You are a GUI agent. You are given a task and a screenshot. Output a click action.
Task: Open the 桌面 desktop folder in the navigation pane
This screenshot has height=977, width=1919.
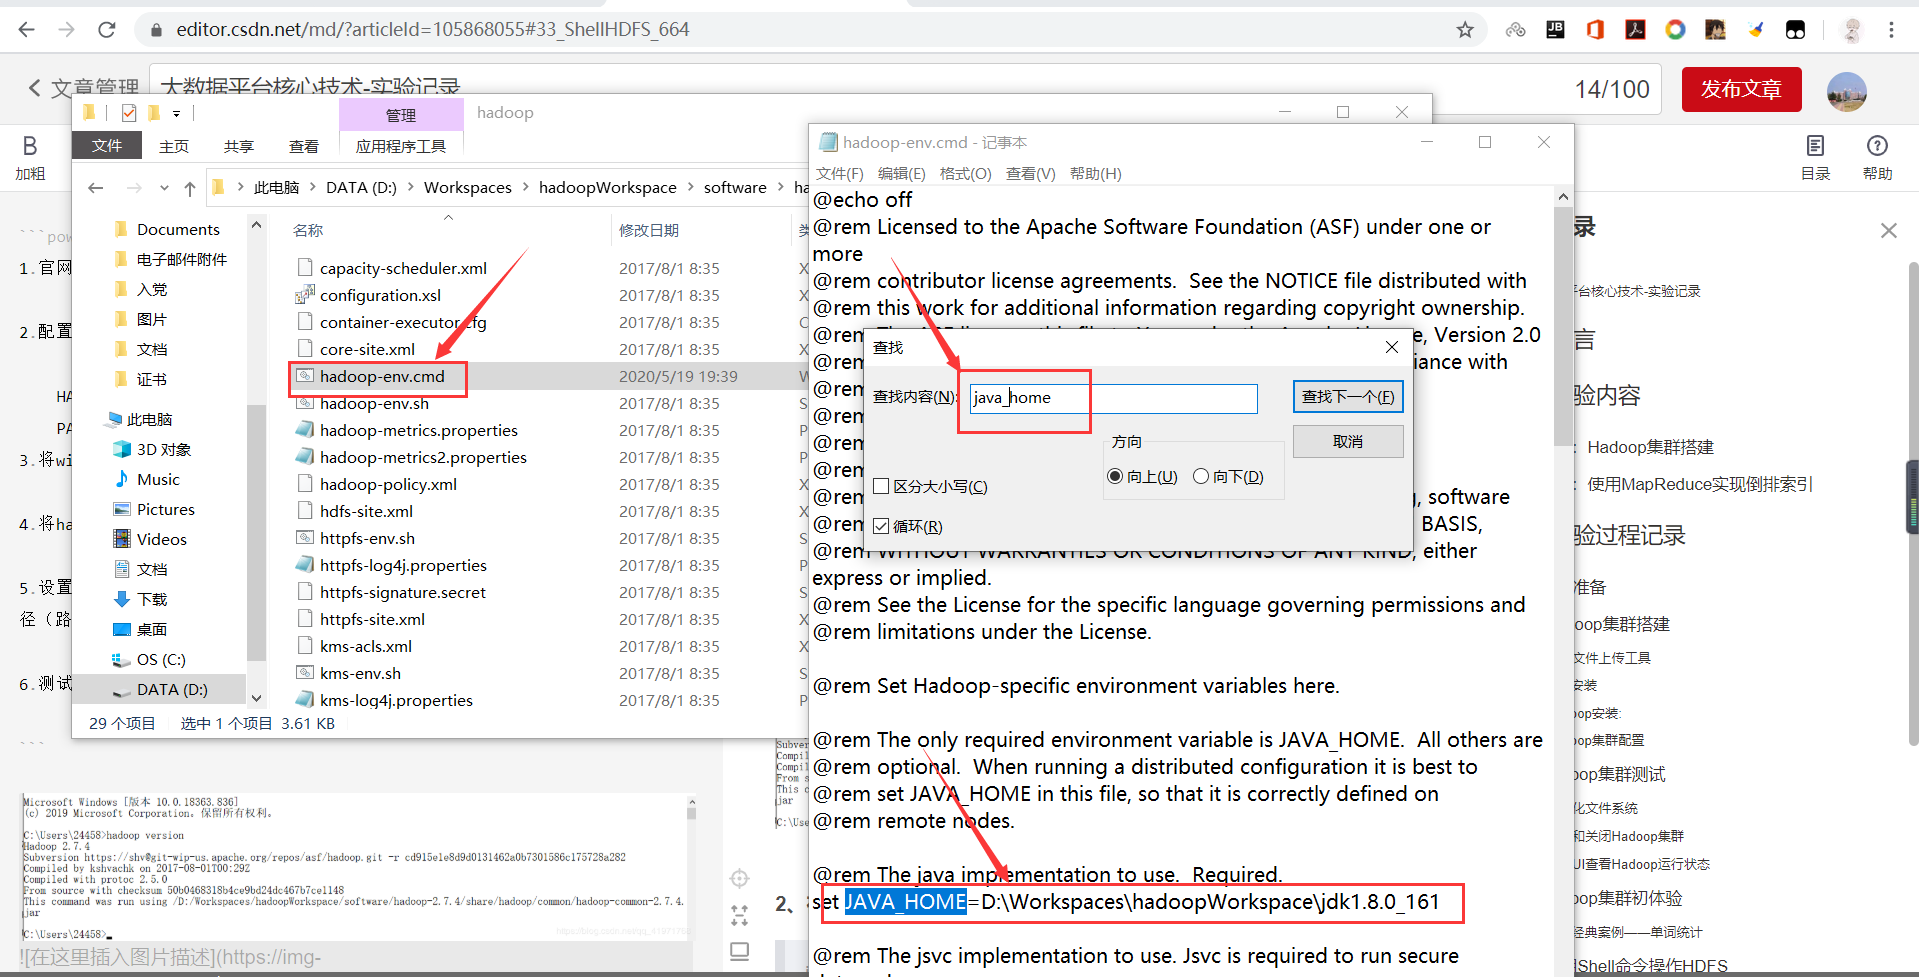tap(152, 629)
